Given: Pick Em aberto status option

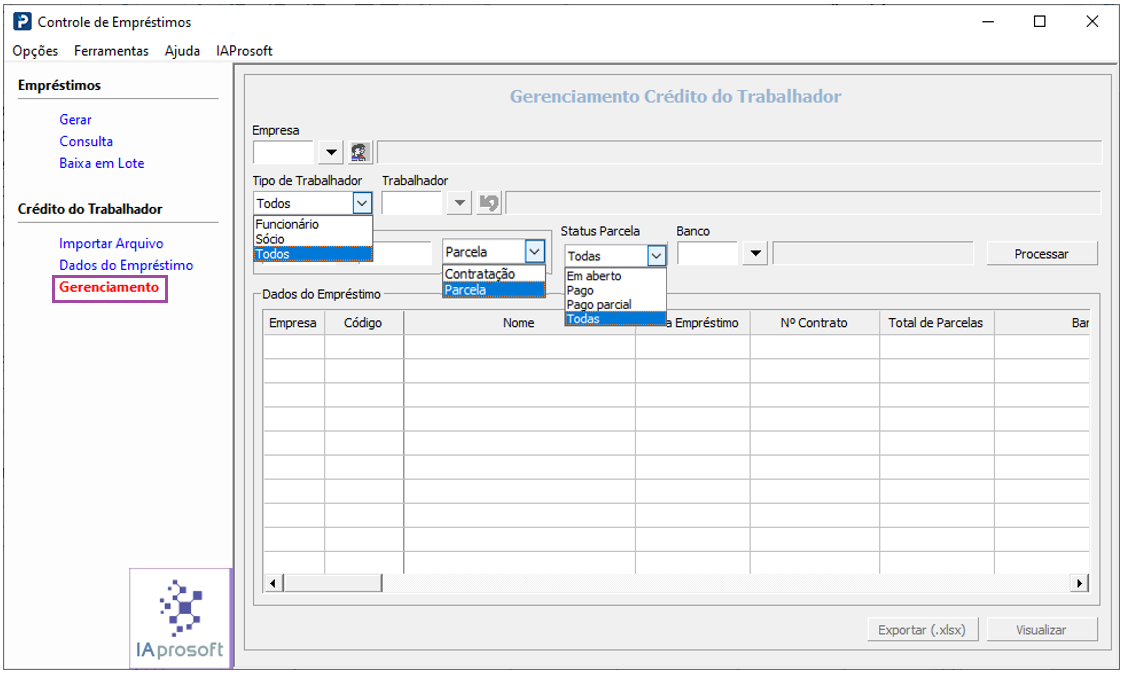Looking at the screenshot, I should click(x=594, y=276).
